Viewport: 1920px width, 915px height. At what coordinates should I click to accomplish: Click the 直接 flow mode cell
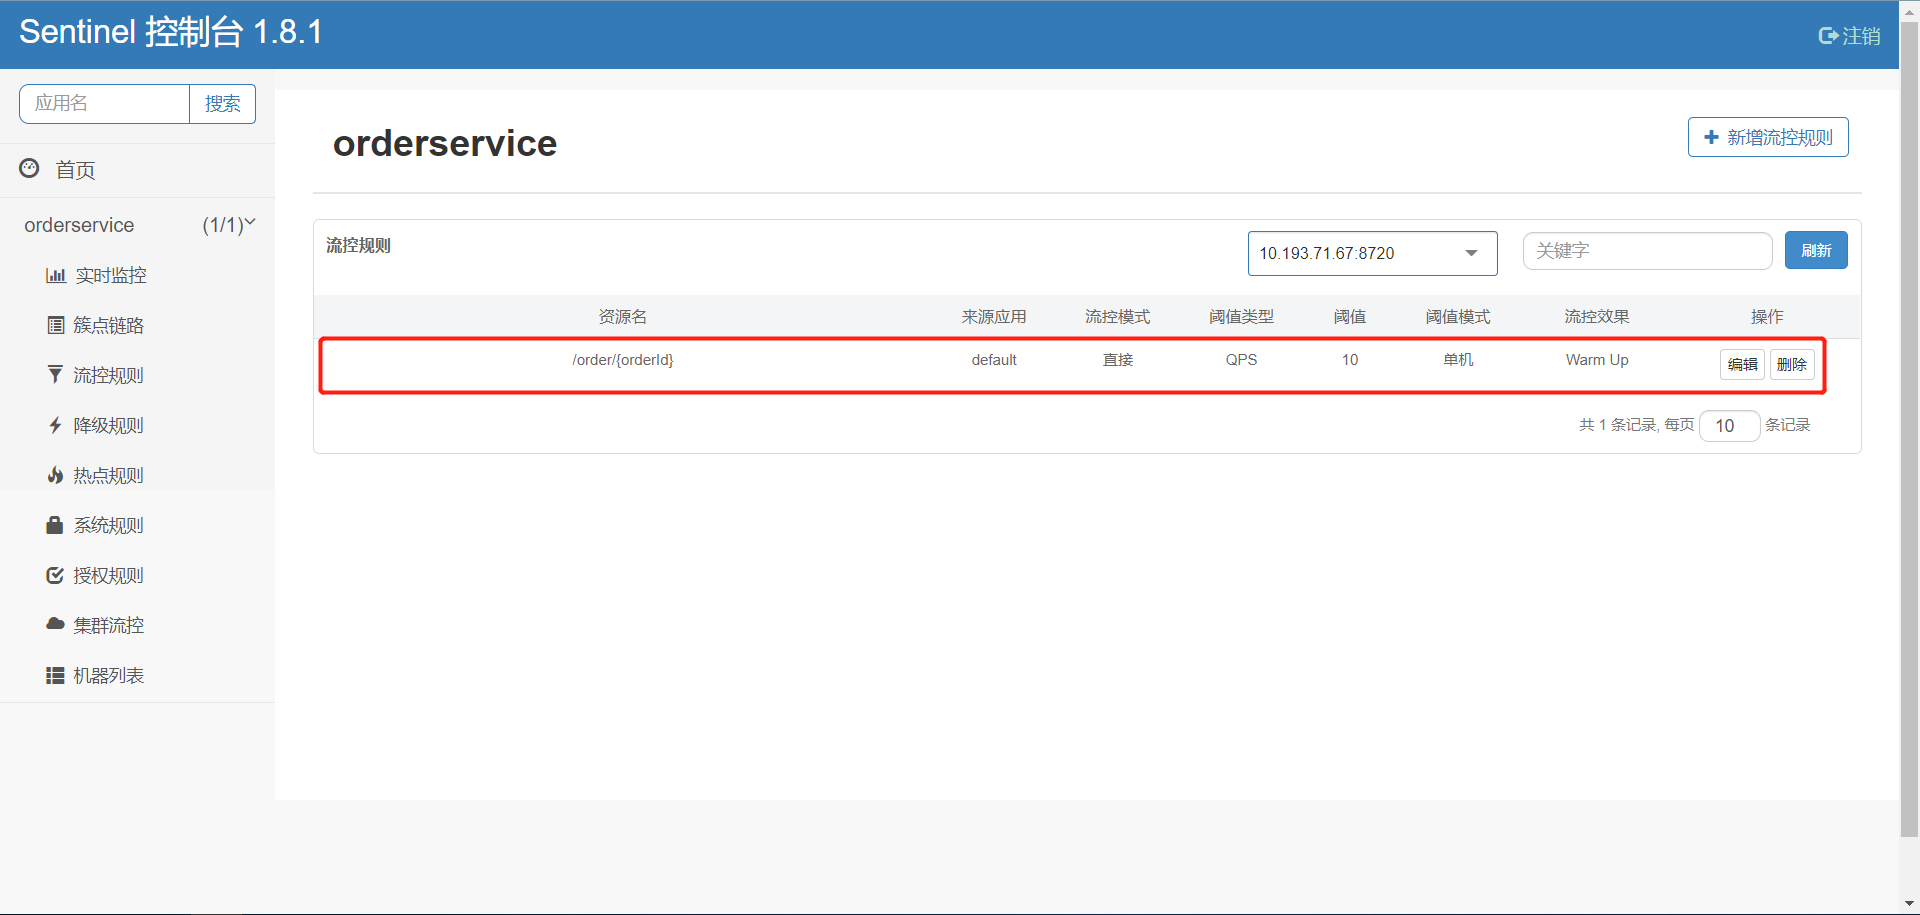1118,360
